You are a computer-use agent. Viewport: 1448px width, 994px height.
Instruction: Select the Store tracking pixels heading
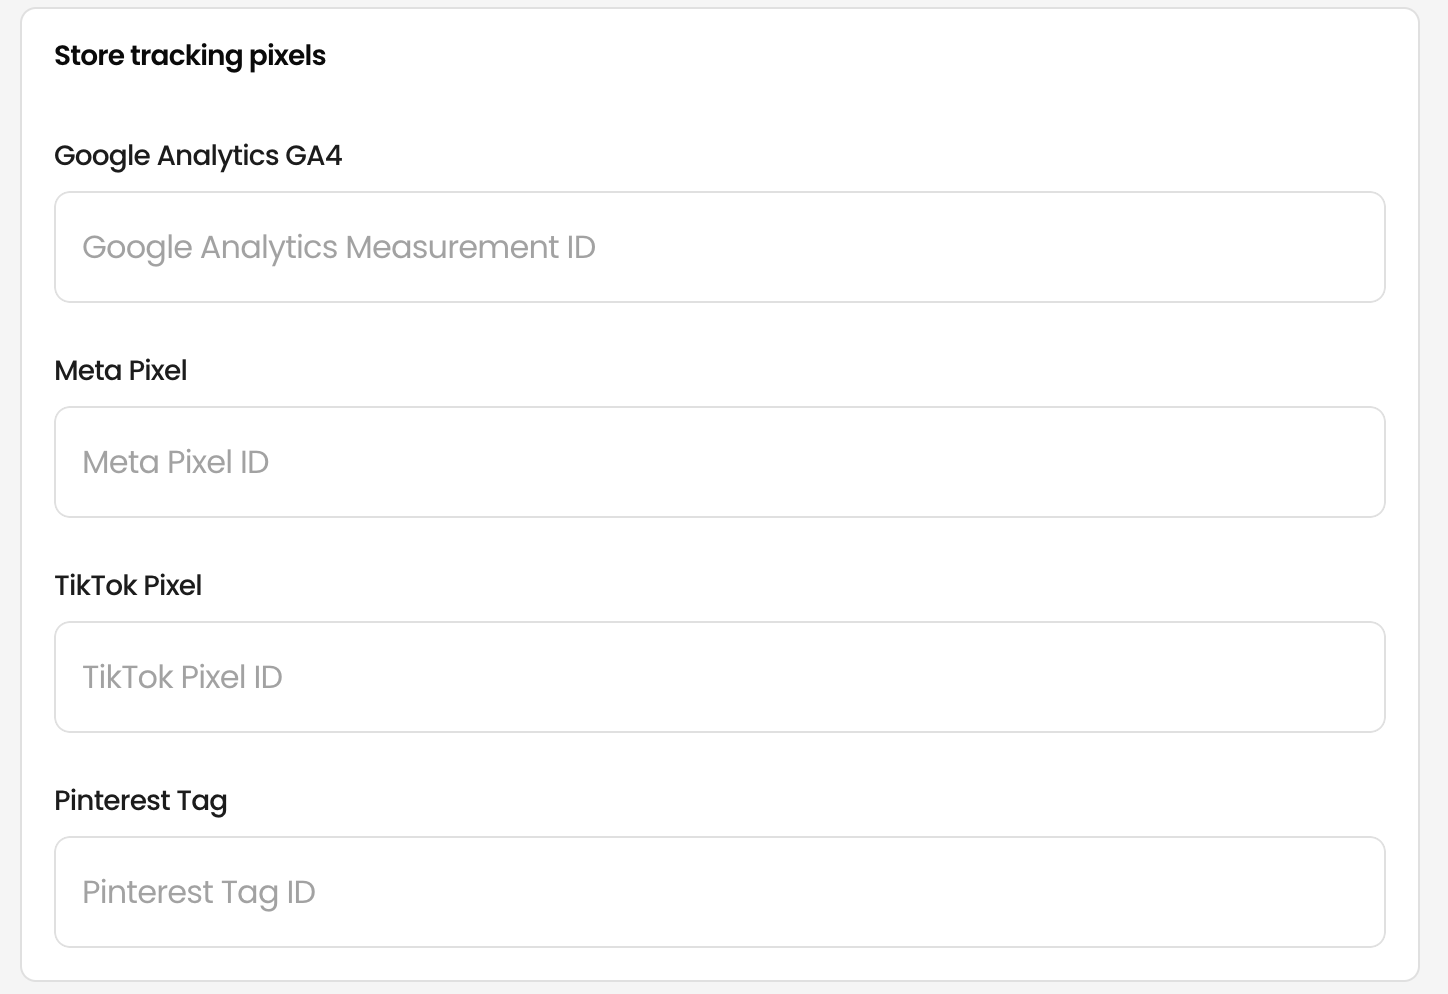click(190, 56)
